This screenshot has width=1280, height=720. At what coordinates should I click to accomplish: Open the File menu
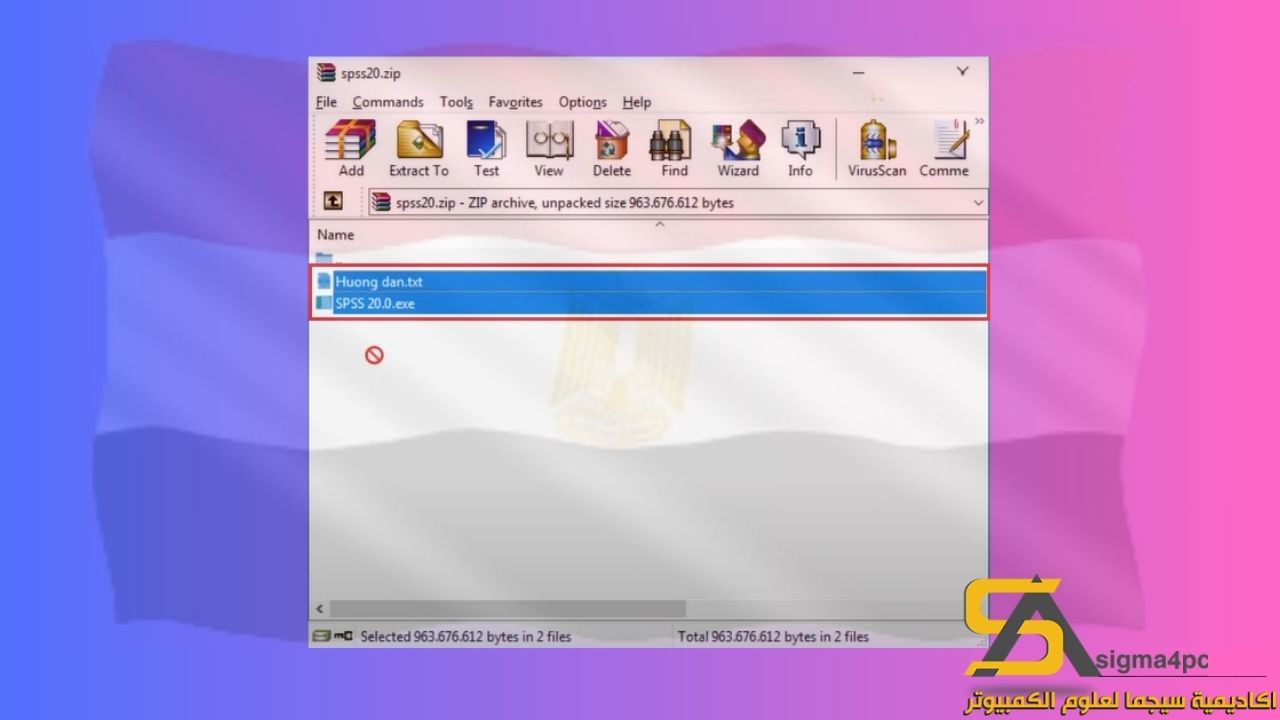click(326, 102)
